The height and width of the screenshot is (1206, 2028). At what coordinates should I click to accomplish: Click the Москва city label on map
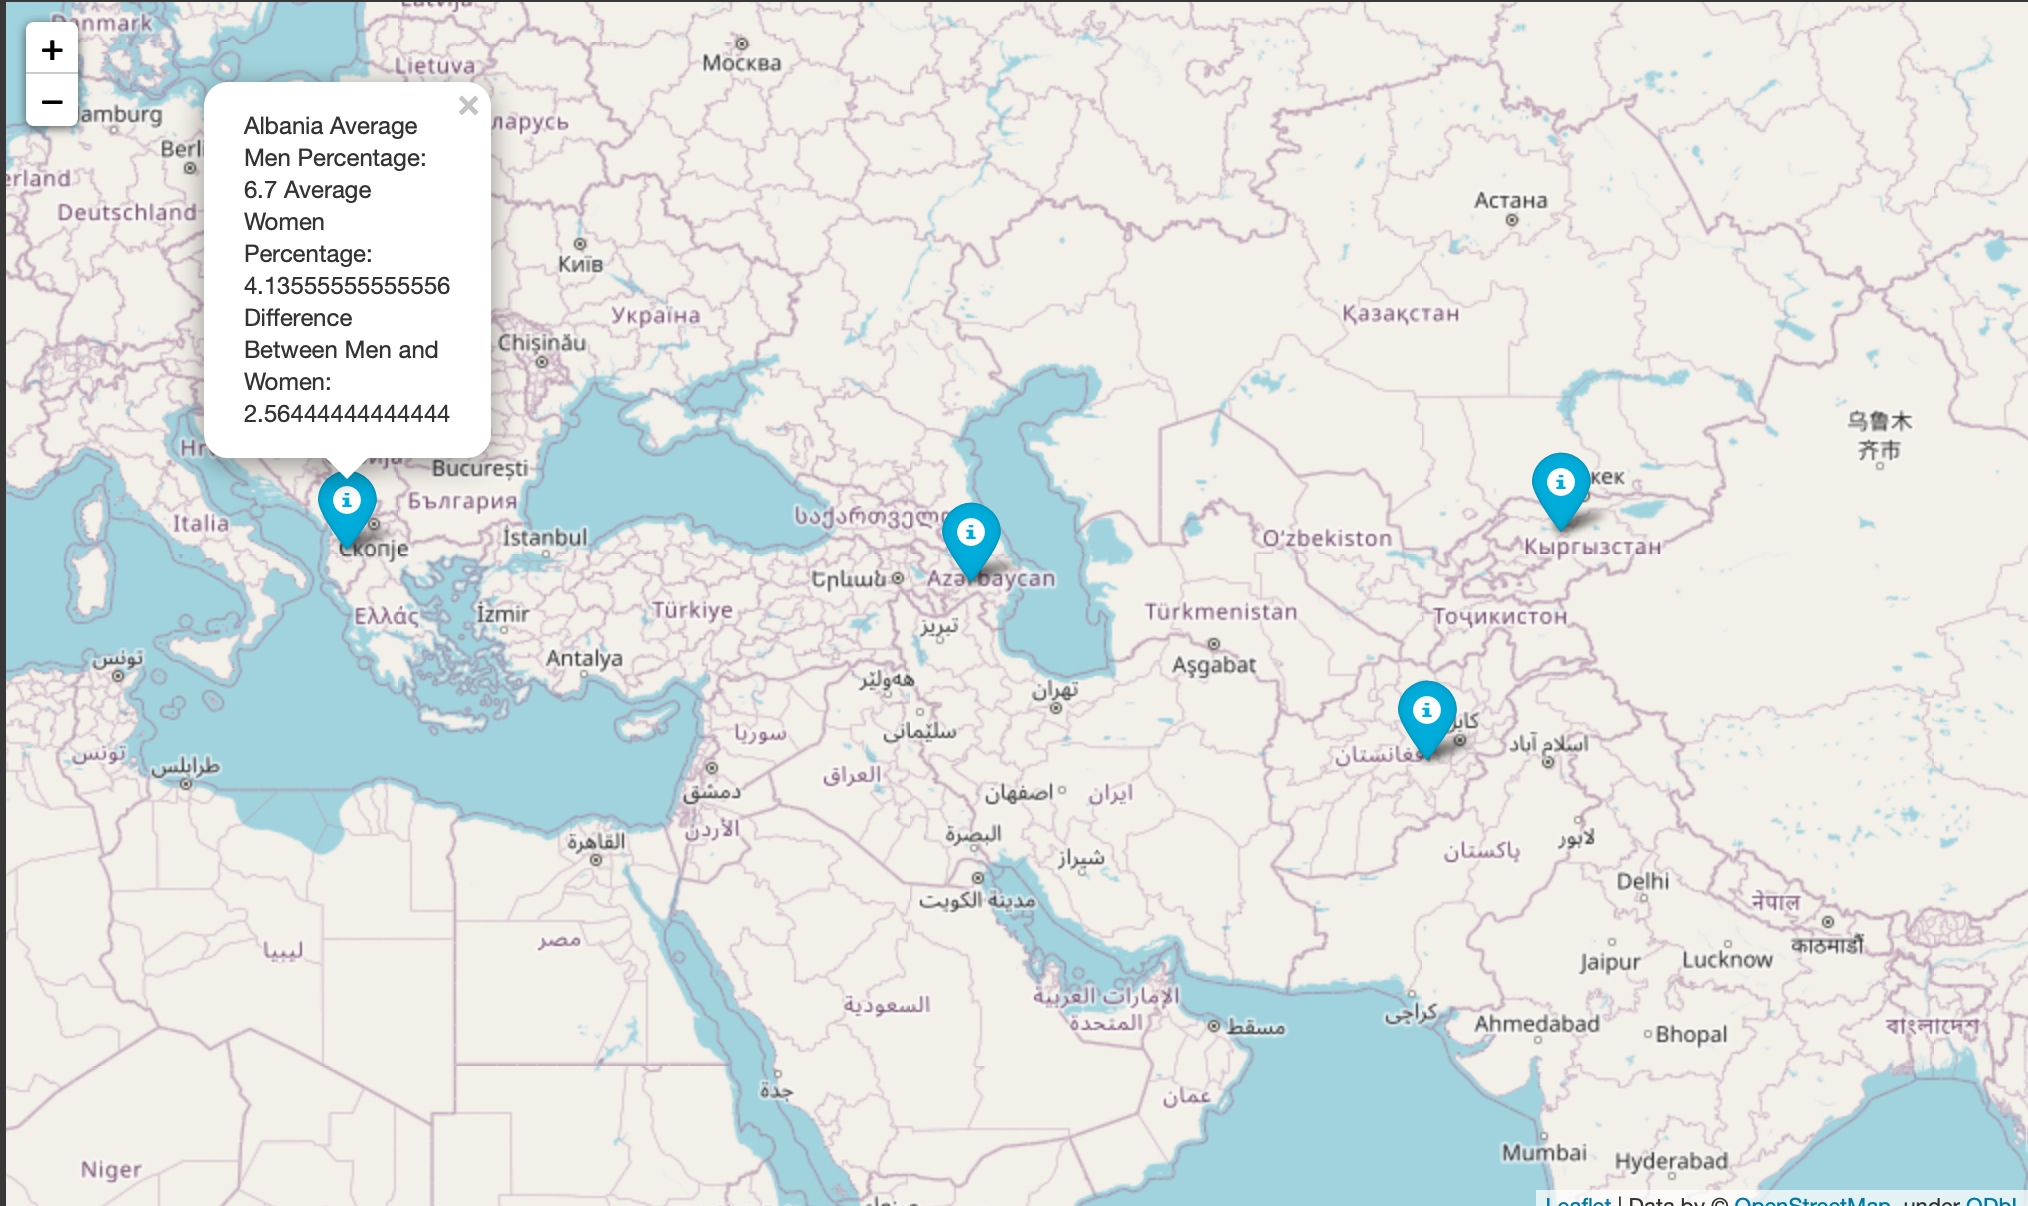(x=741, y=63)
